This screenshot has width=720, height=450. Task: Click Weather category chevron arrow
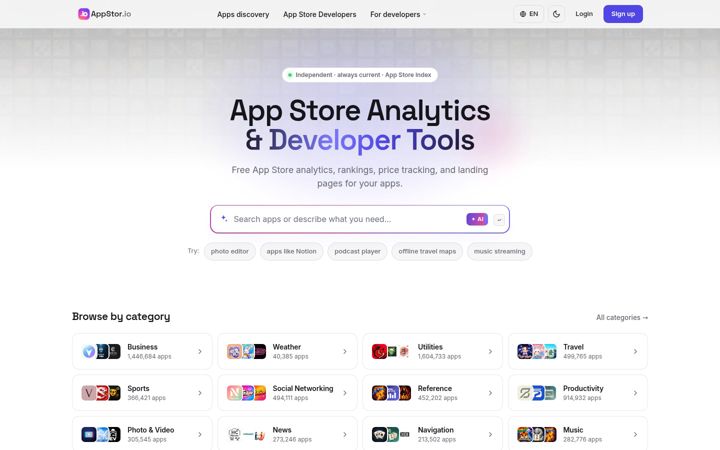(x=345, y=351)
